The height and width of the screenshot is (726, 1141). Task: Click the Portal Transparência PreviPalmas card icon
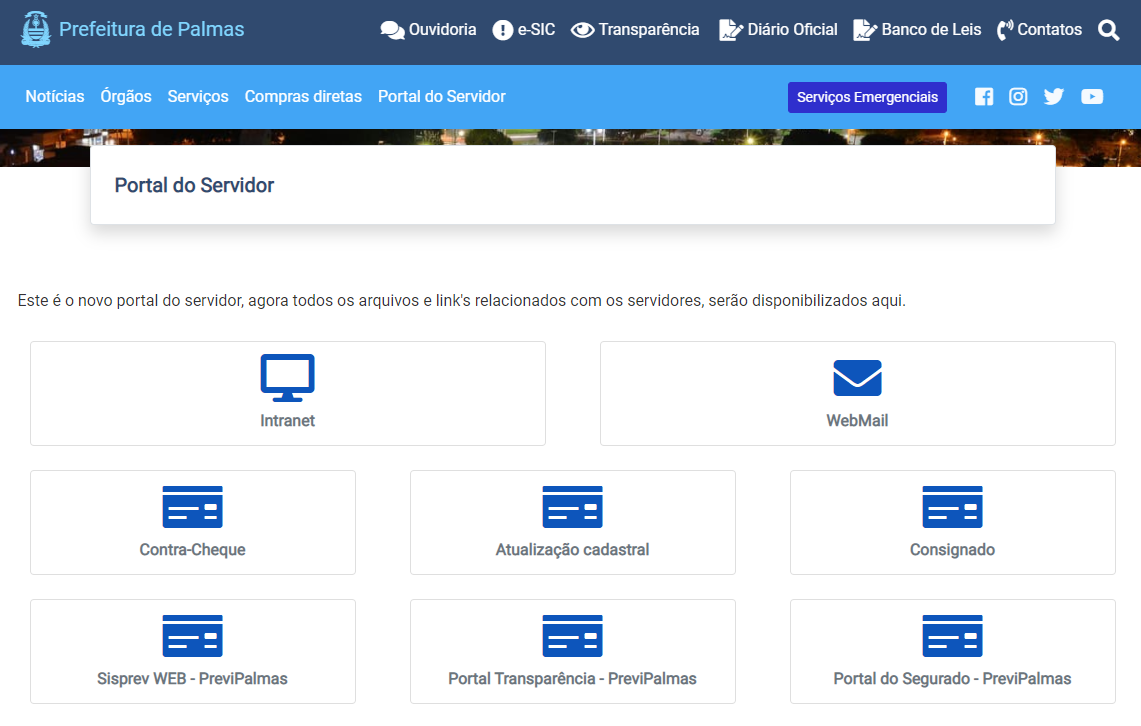click(573, 636)
